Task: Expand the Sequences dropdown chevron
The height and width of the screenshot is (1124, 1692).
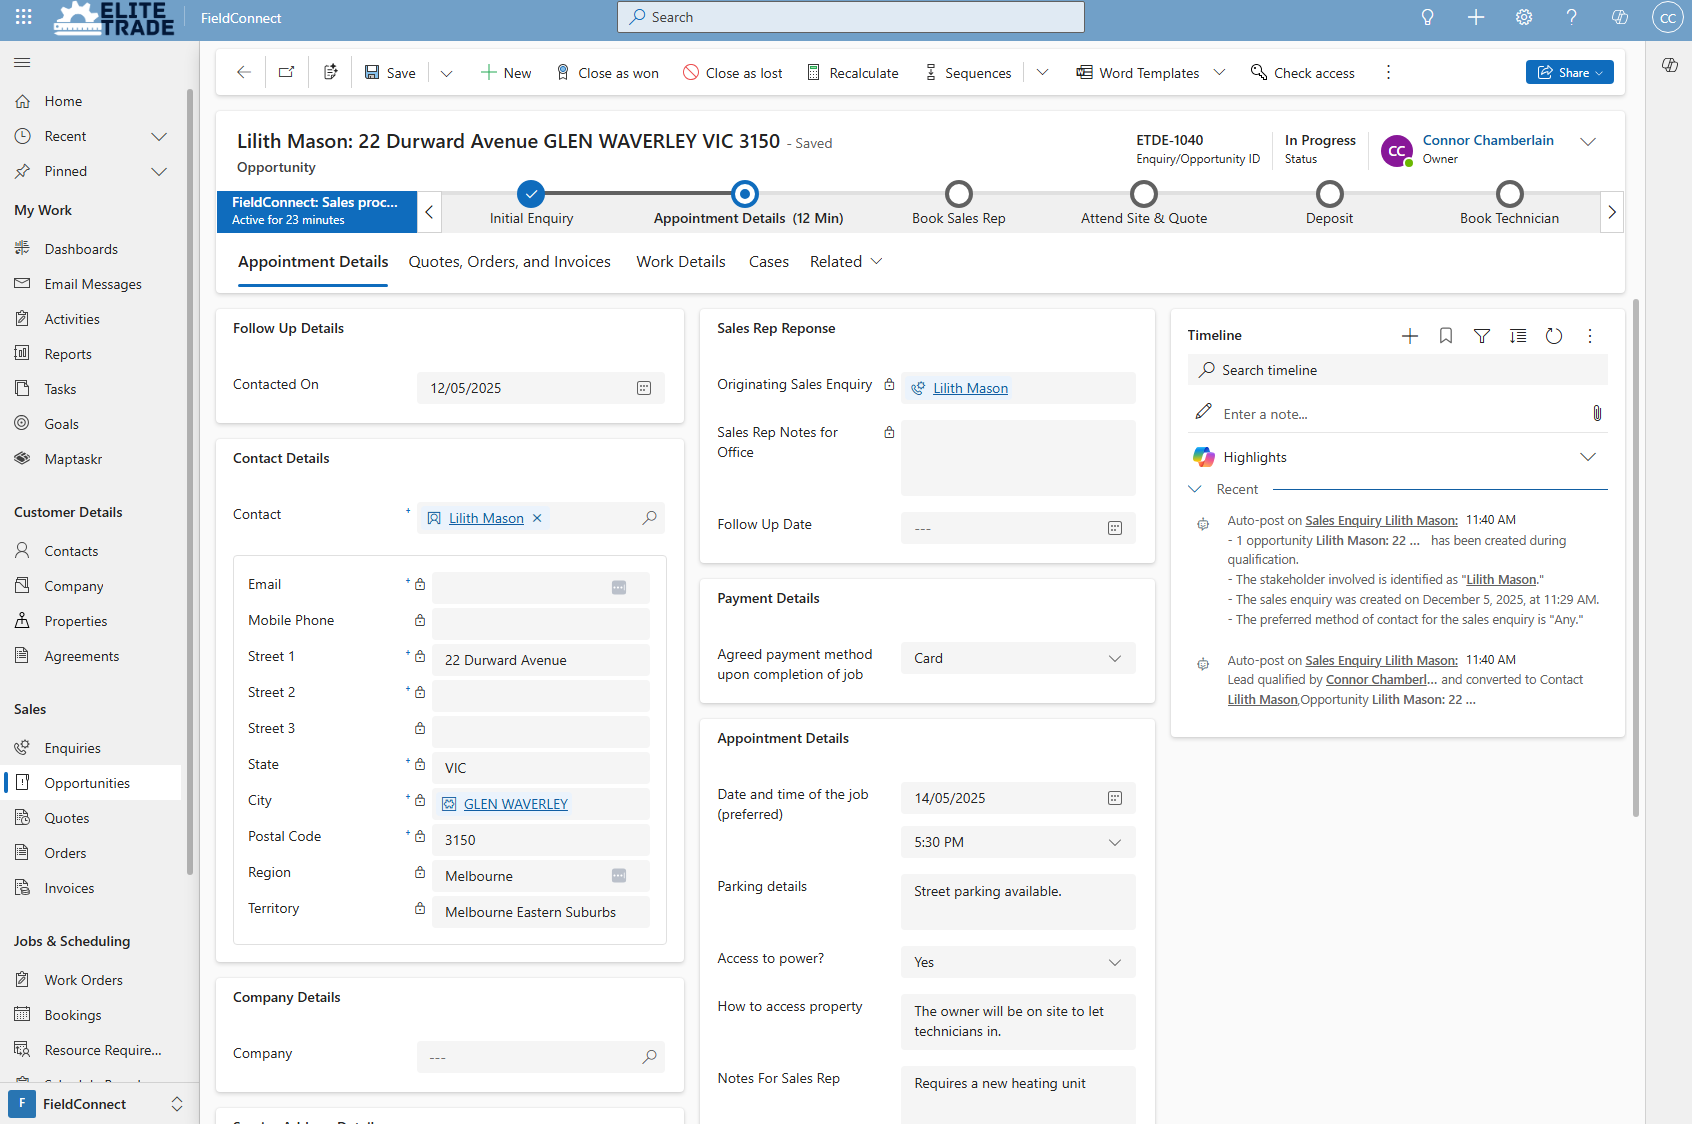Action: 1042,72
